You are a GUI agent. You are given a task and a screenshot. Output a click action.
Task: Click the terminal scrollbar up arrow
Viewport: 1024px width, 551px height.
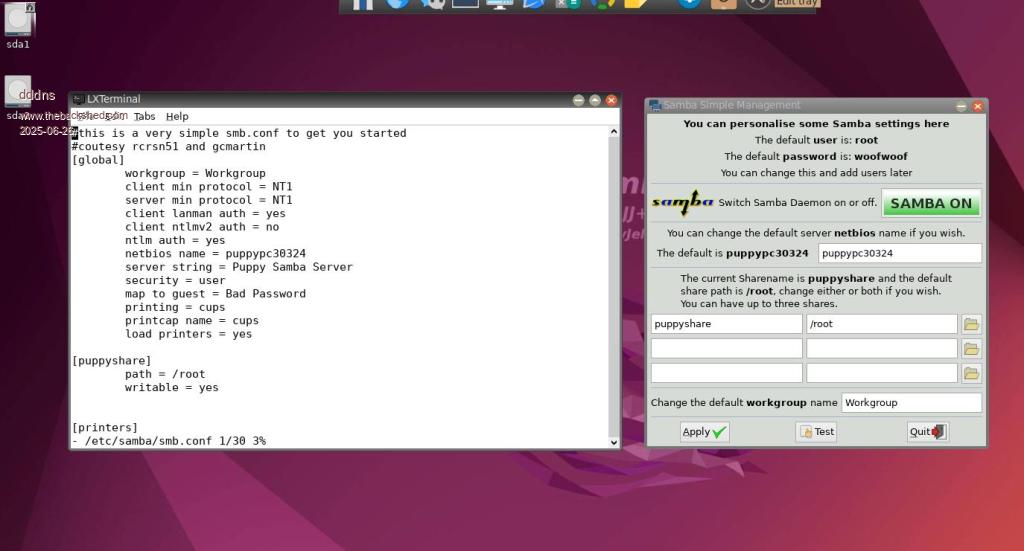[x=614, y=131]
